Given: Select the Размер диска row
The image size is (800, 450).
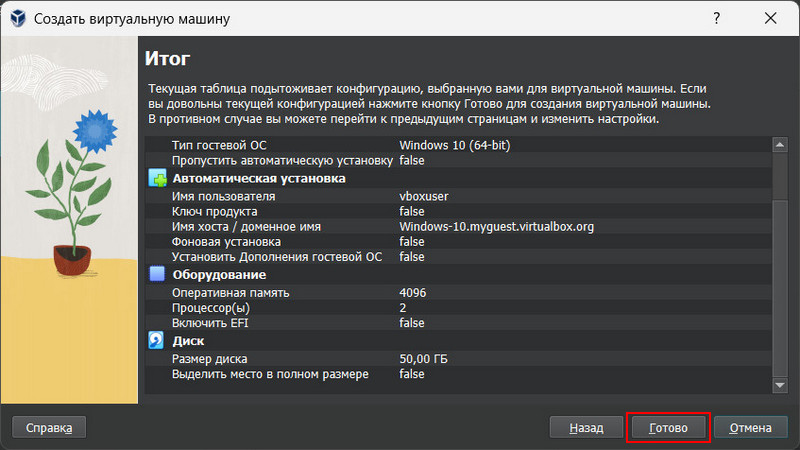Looking at the screenshot, I should (x=458, y=359).
